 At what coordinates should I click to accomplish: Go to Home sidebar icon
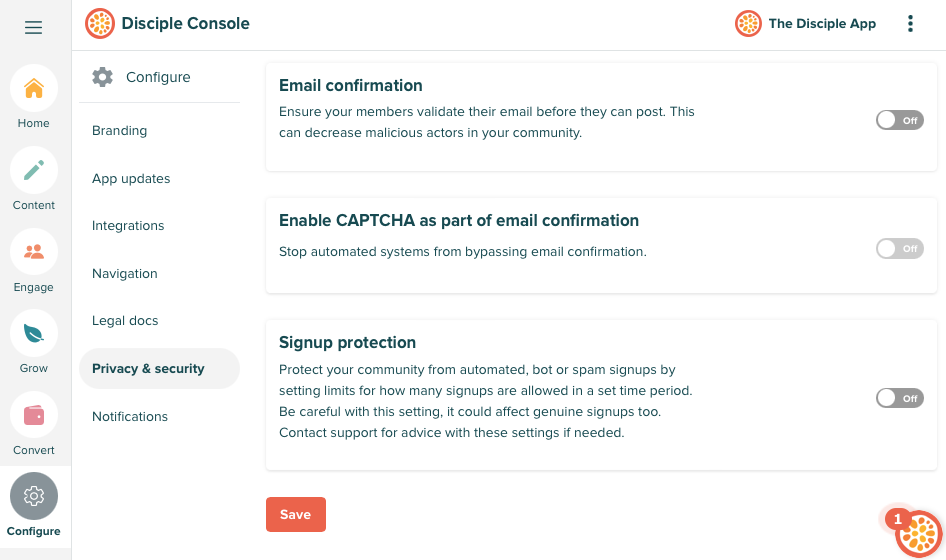pyautogui.click(x=34, y=89)
